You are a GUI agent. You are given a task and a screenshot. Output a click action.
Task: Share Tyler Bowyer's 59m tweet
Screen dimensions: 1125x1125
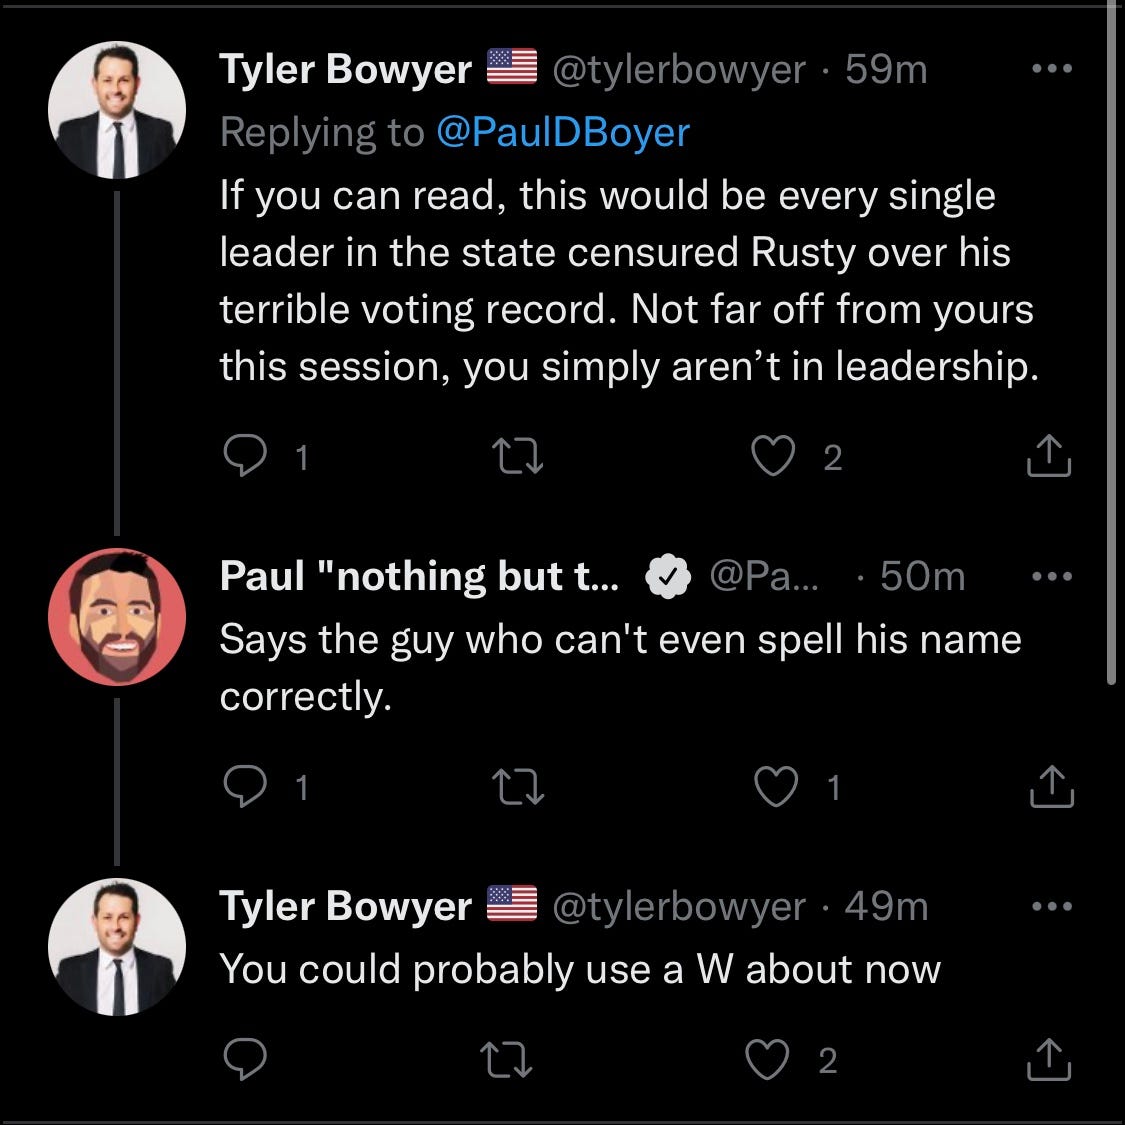point(1049,456)
